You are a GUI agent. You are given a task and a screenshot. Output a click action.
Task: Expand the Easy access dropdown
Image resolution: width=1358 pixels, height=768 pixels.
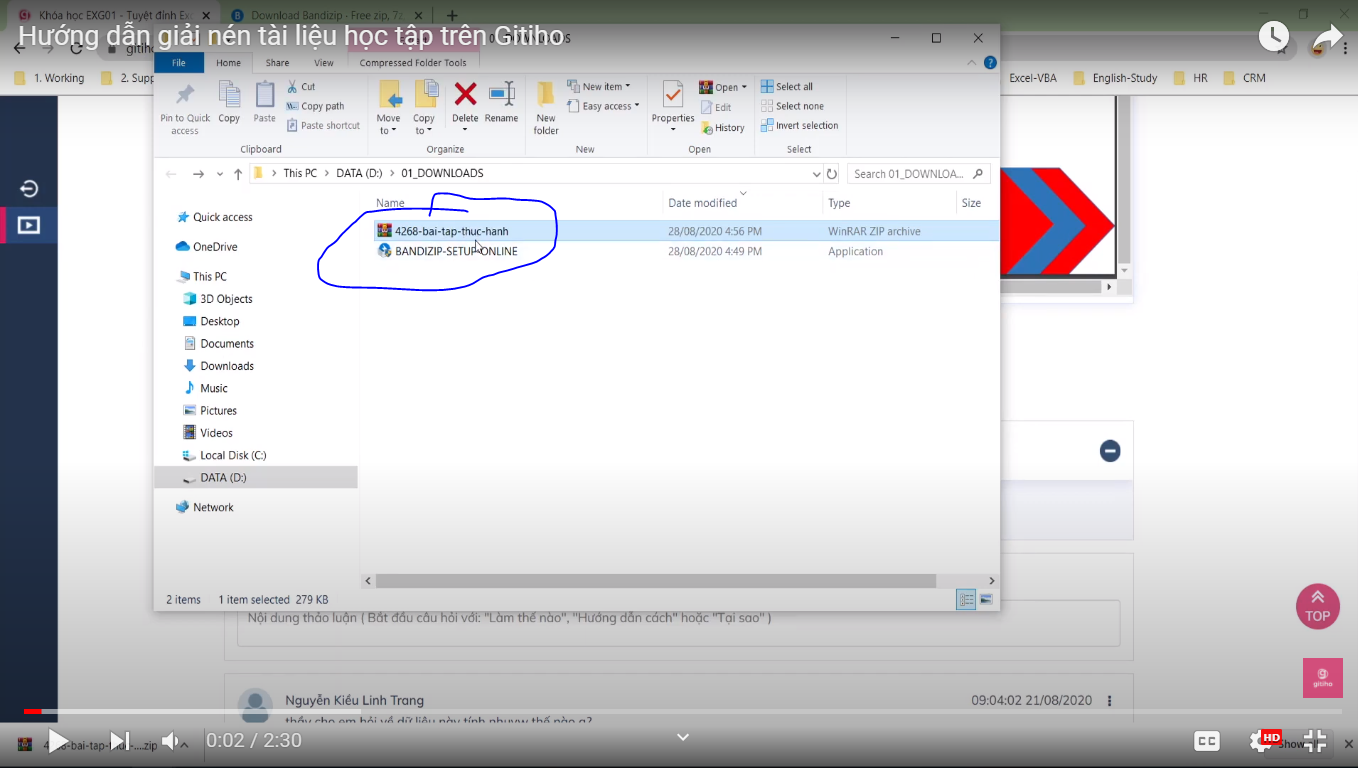coord(603,106)
